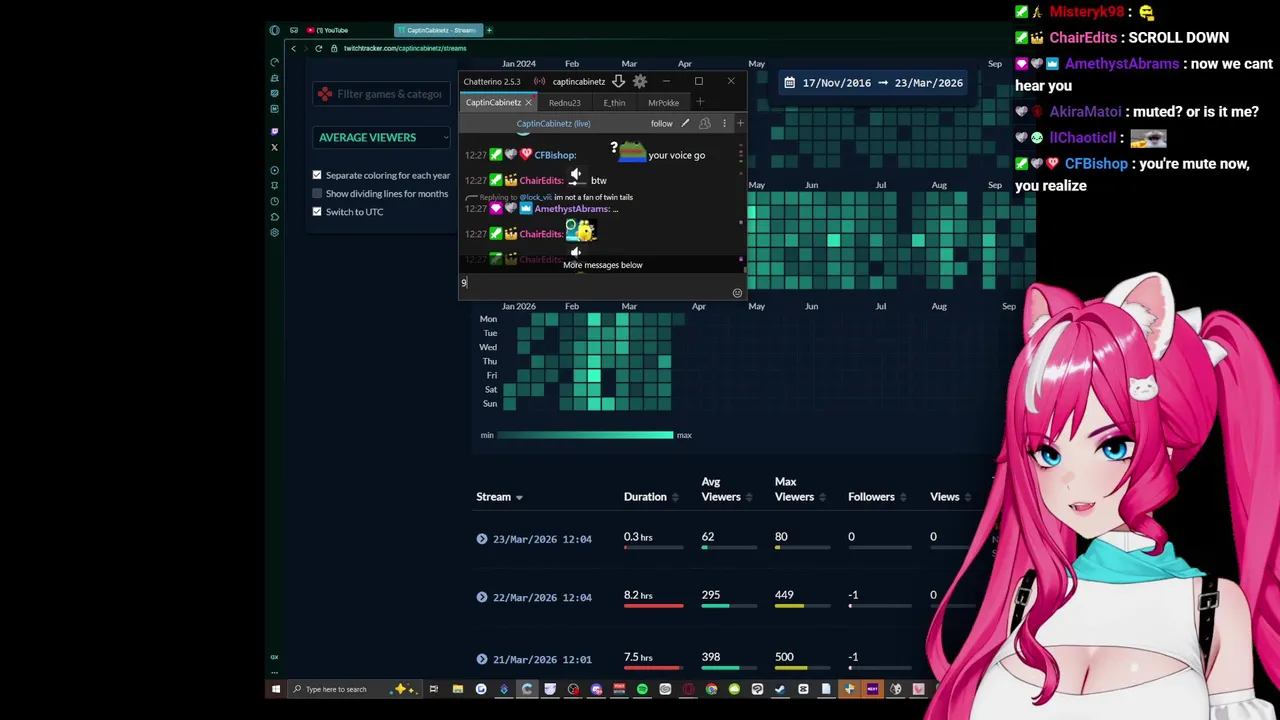Close the CaptinCabinetz Chatterino tab

click(528, 103)
